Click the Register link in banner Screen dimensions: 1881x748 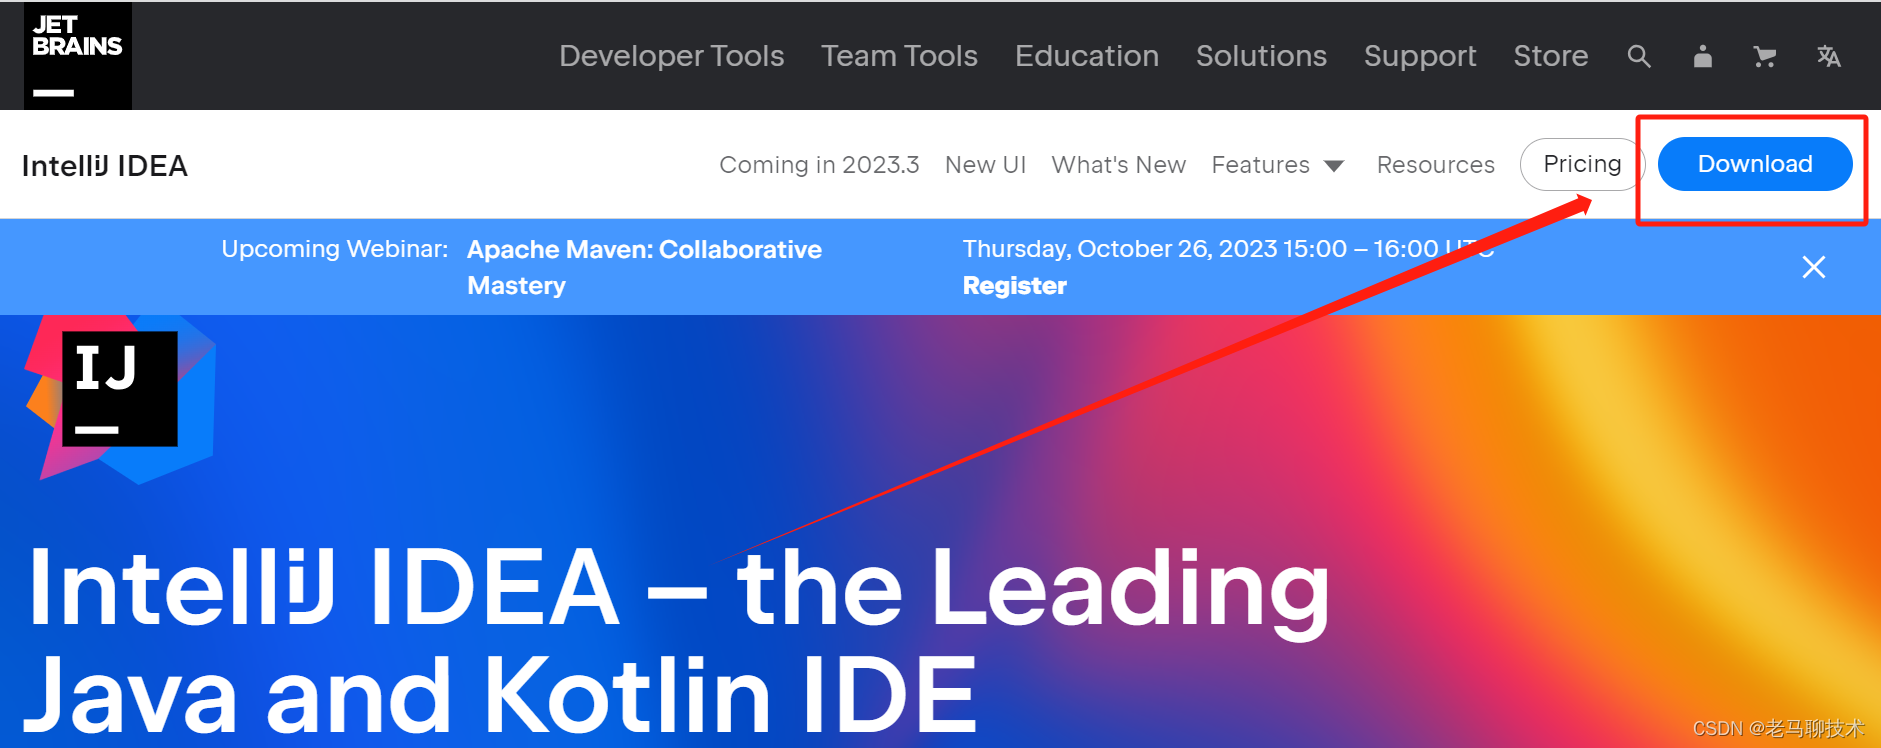click(x=1014, y=286)
